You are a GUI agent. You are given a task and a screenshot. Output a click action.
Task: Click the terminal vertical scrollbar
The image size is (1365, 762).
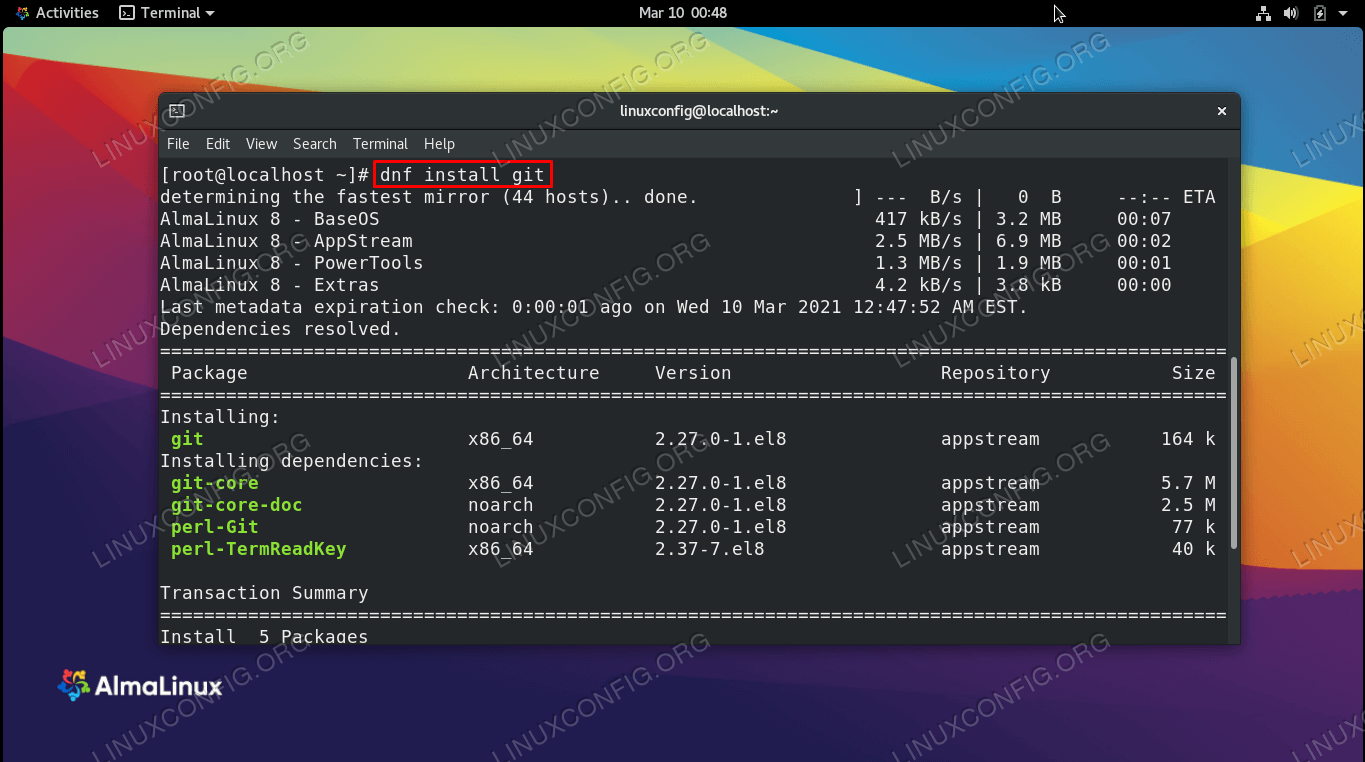pos(1233,452)
